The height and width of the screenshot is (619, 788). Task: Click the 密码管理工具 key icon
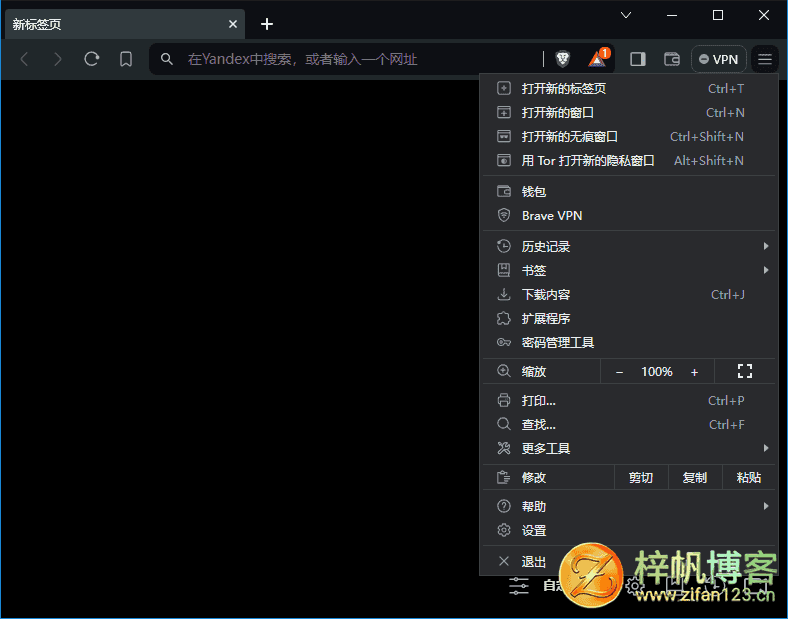point(504,343)
